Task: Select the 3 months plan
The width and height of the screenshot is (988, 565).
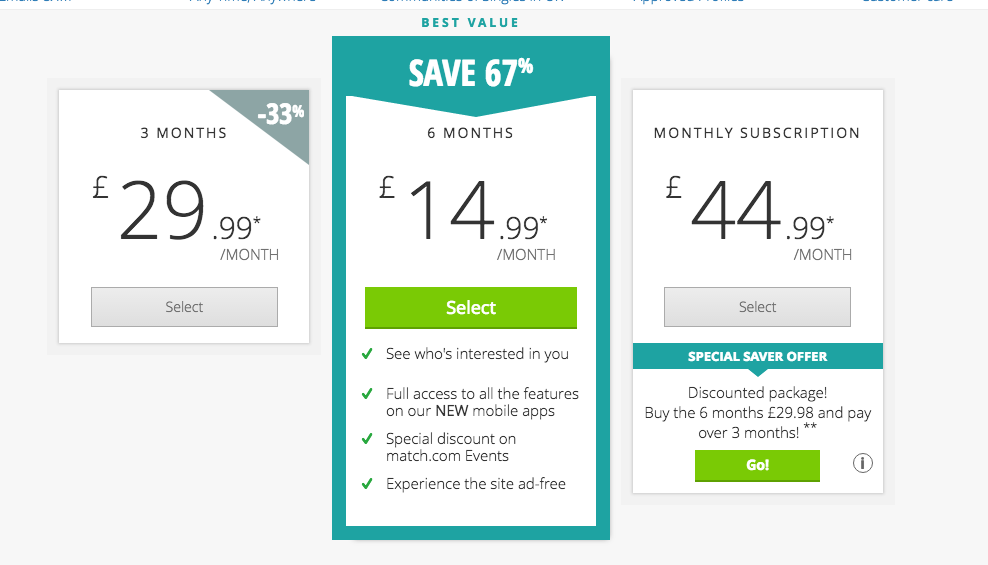Action: (184, 307)
